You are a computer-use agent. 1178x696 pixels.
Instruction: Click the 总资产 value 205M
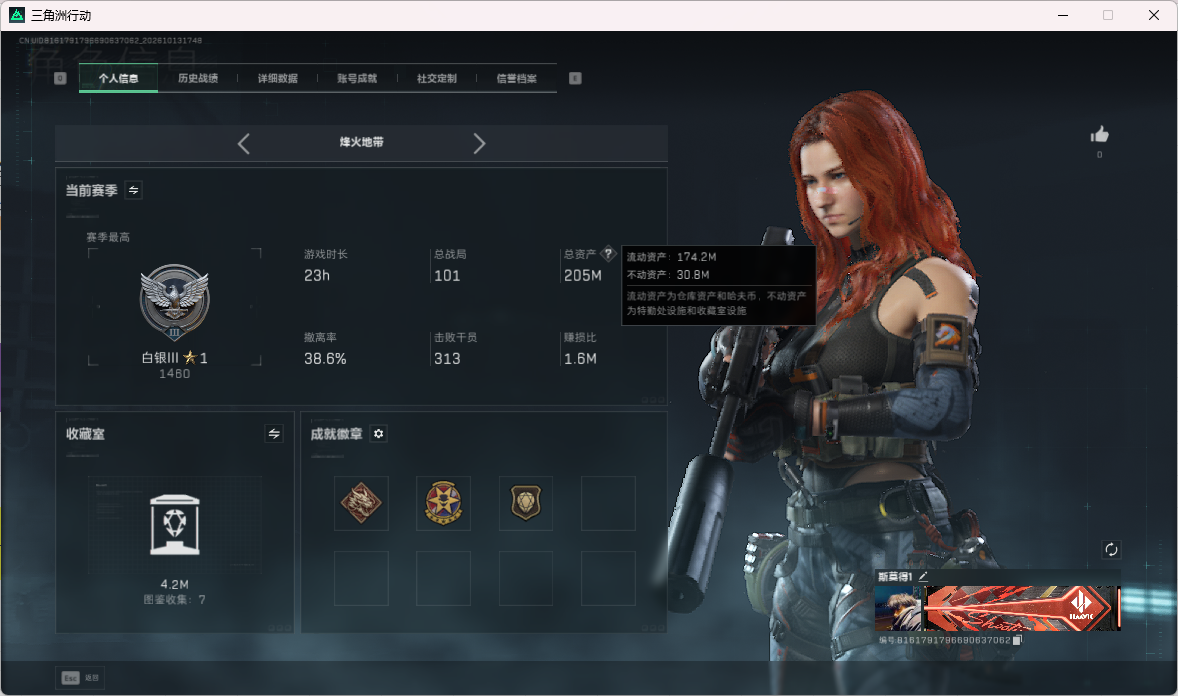click(x=583, y=276)
